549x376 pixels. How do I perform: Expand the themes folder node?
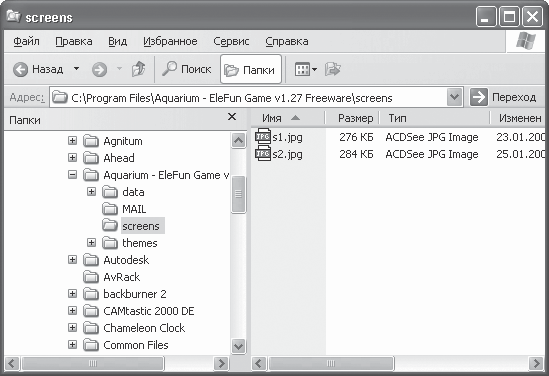tap(91, 243)
